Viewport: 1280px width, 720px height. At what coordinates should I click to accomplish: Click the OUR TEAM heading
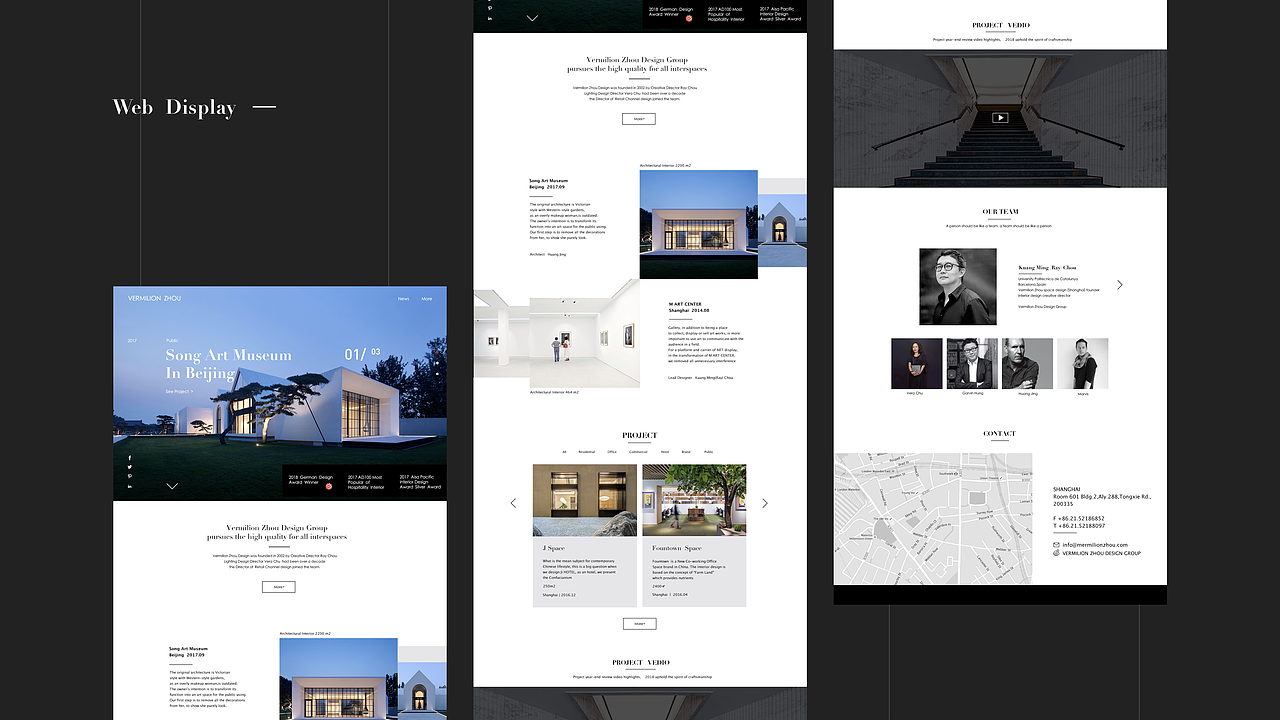tap(1001, 212)
